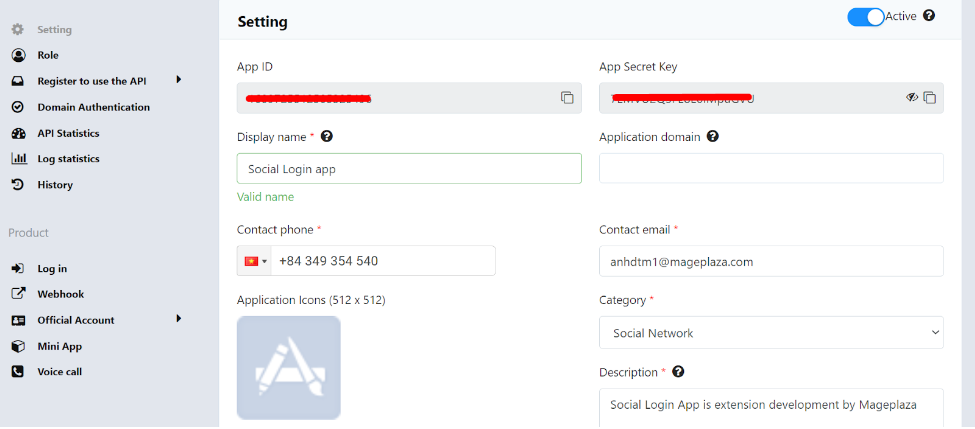Toggle the Active switch off
This screenshot has height=429, width=975.
tap(865, 17)
